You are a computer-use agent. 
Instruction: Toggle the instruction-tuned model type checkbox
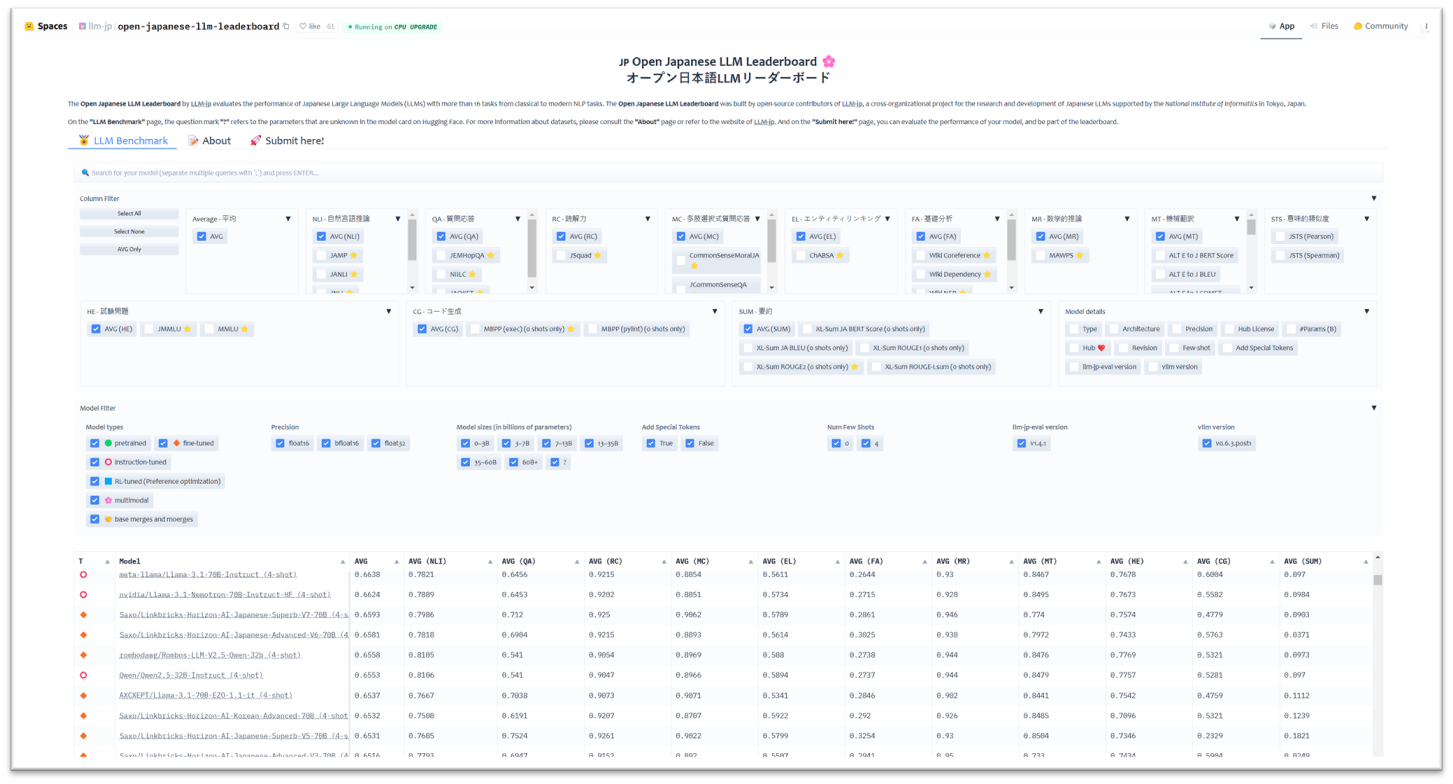(x=95, y=462)
